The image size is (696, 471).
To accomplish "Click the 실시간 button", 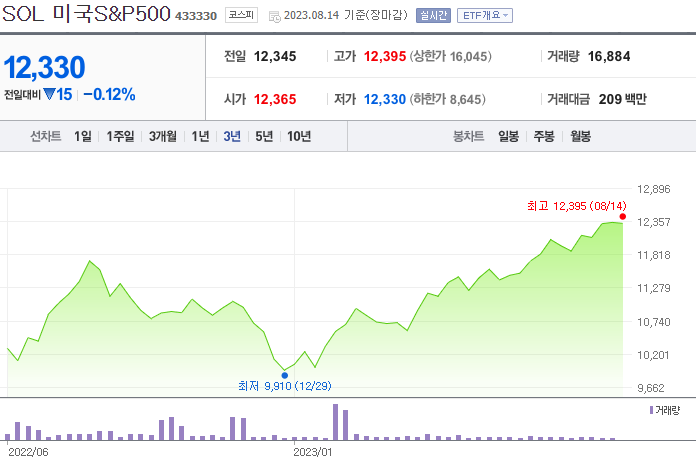I will 433,16.
